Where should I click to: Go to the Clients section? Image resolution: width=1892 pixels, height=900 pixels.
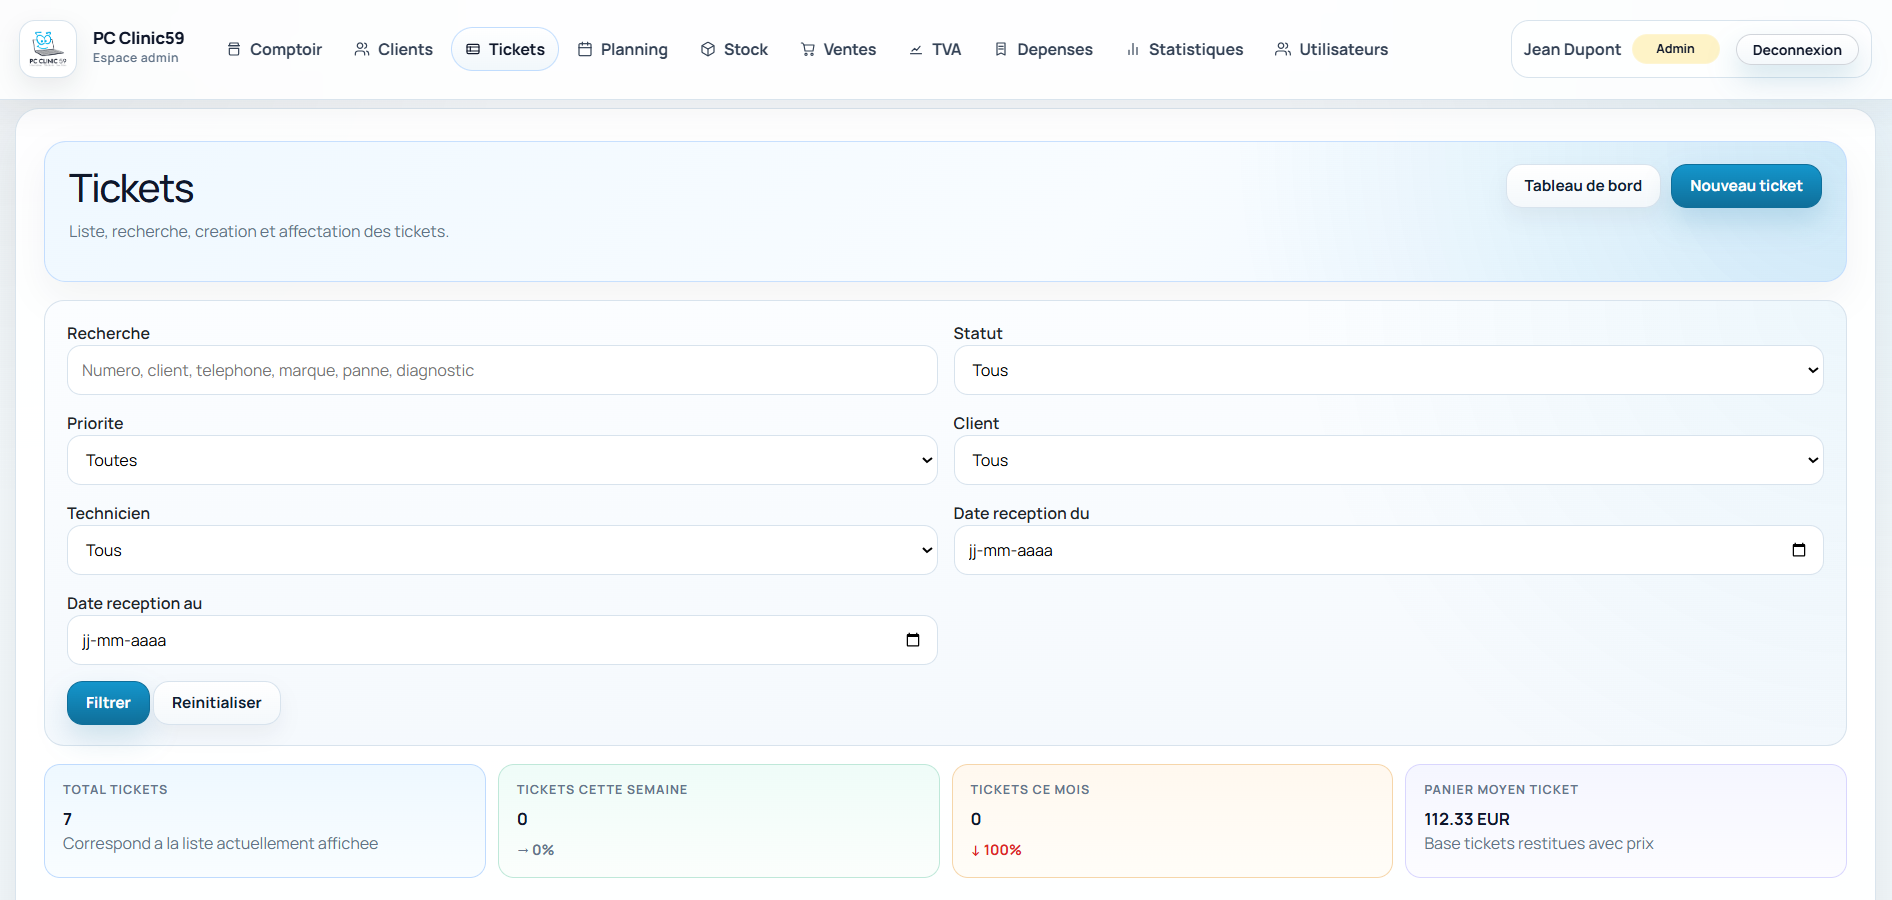394,49
